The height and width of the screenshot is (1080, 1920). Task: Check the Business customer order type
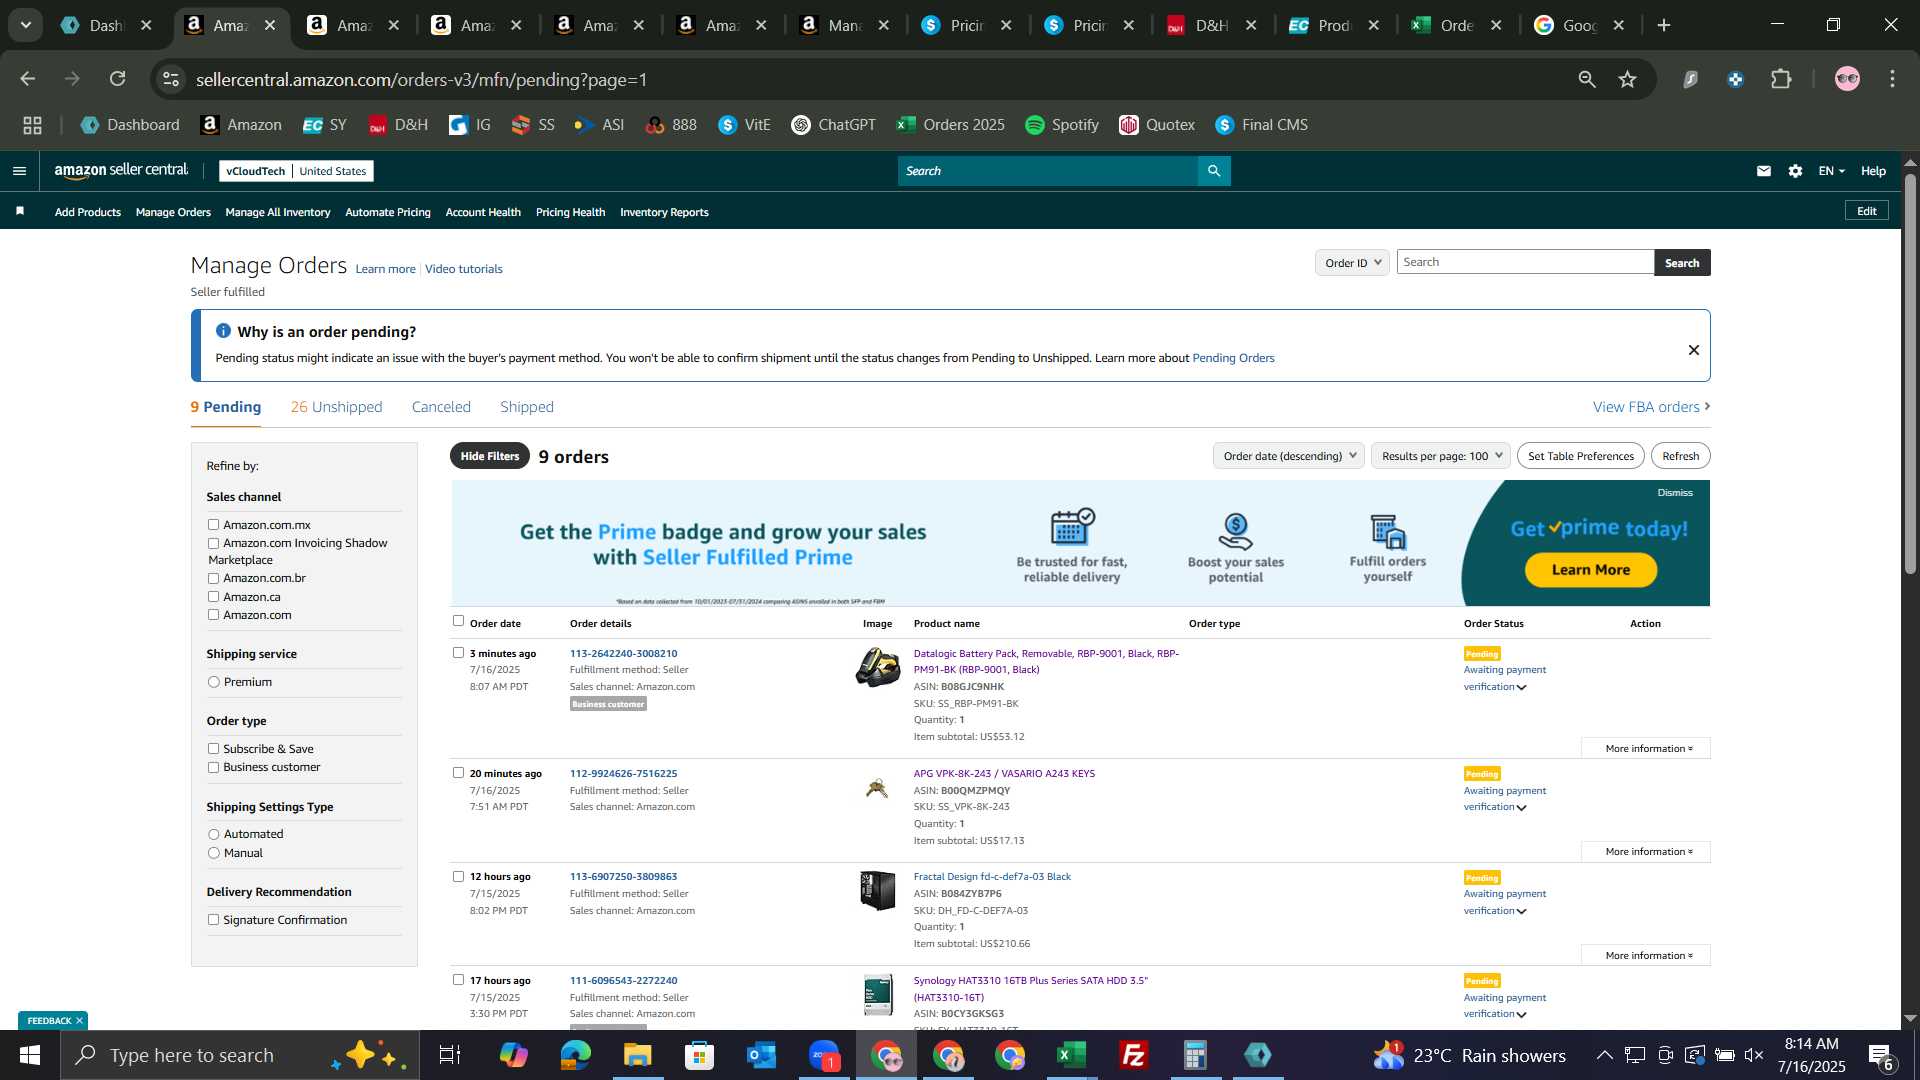pyautogui.click(x=213, y=767)
